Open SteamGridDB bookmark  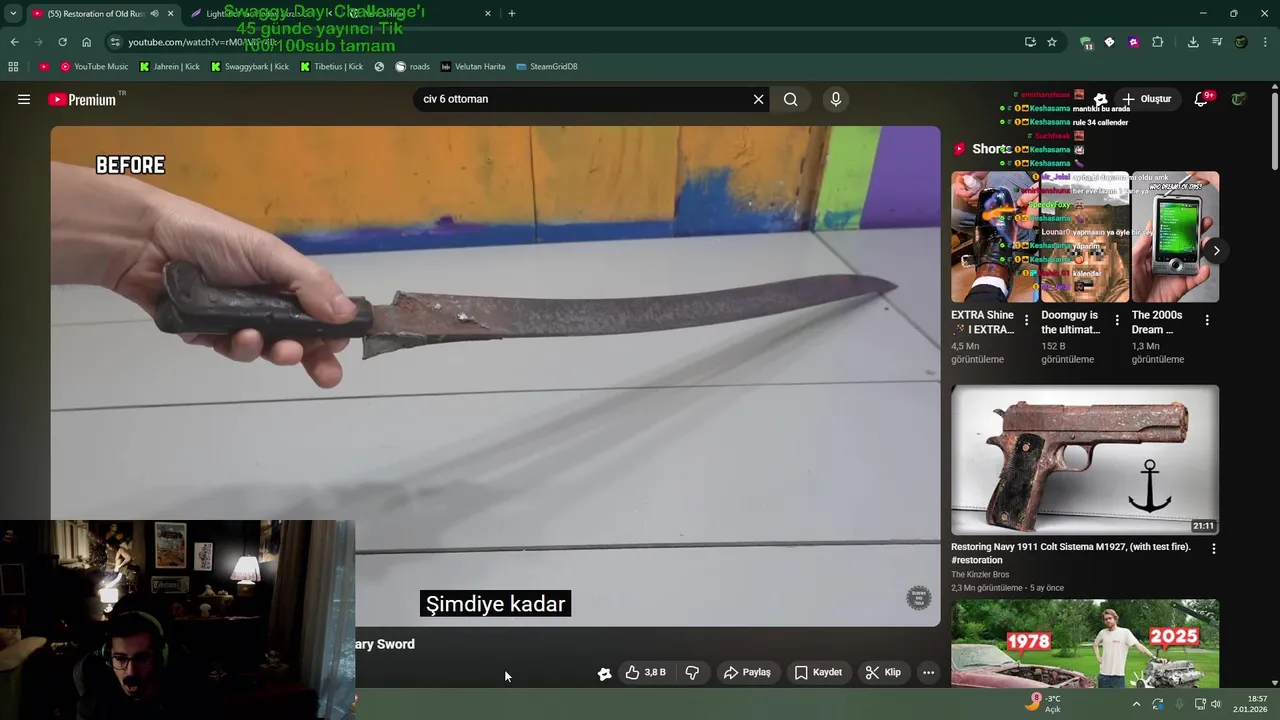[x=547, y=67]
